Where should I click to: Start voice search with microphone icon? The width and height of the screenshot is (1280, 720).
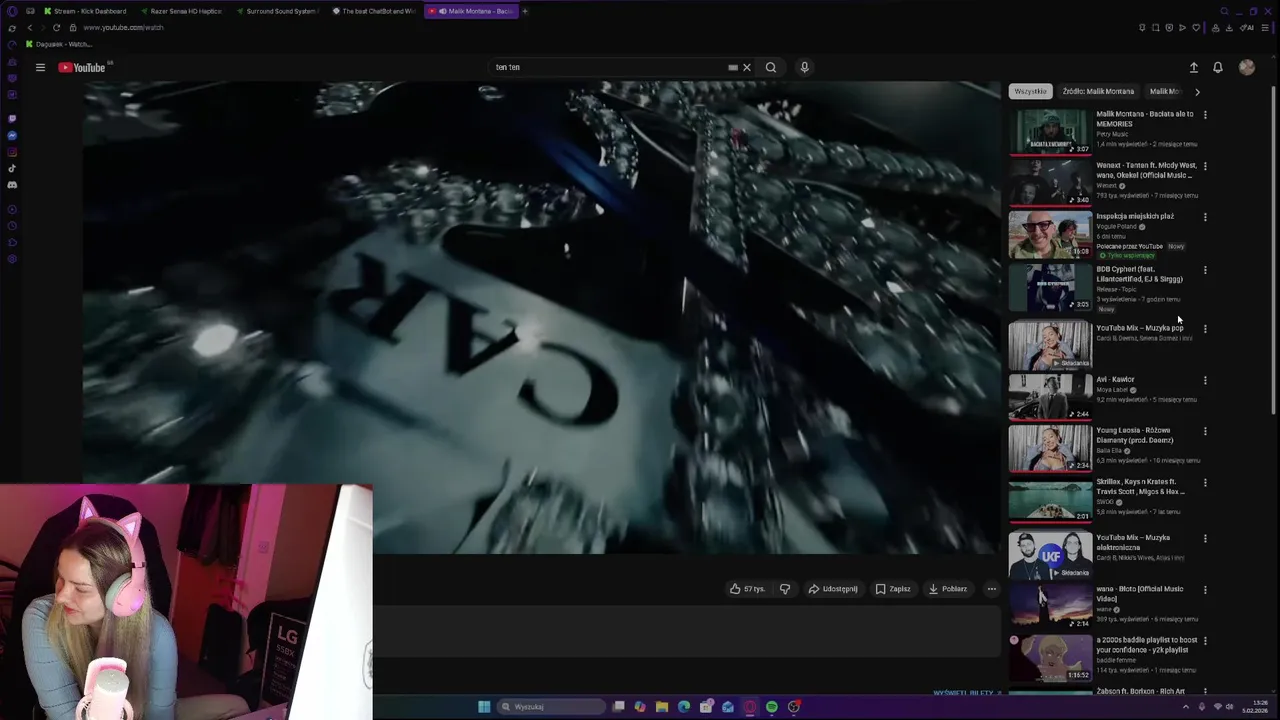804,67
